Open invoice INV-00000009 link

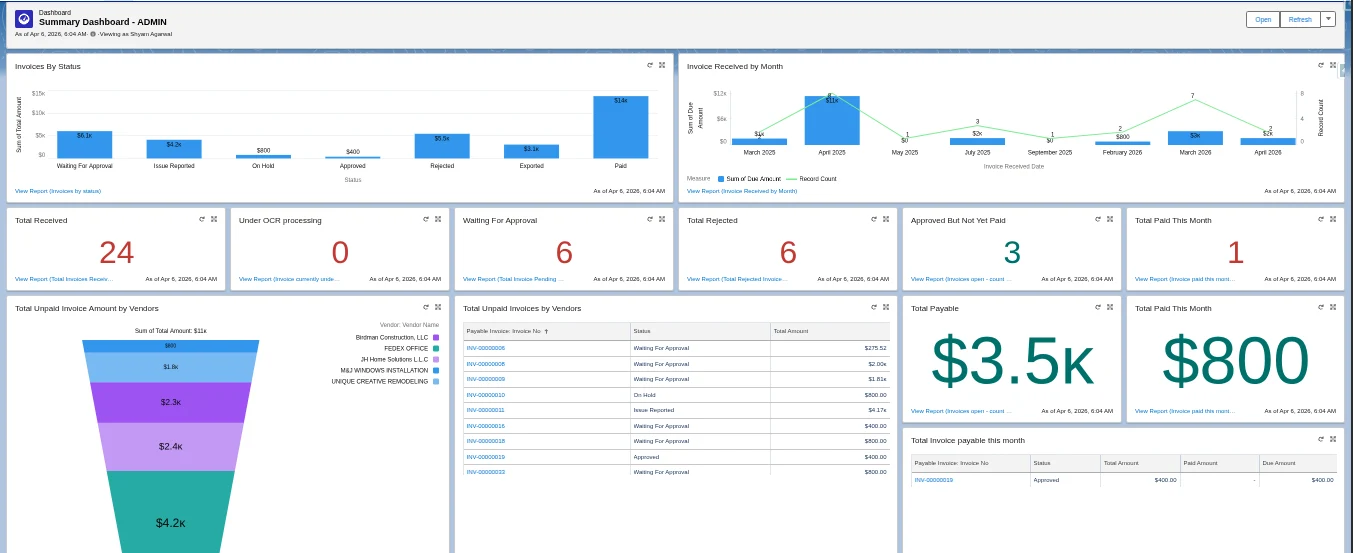(486, 379)
